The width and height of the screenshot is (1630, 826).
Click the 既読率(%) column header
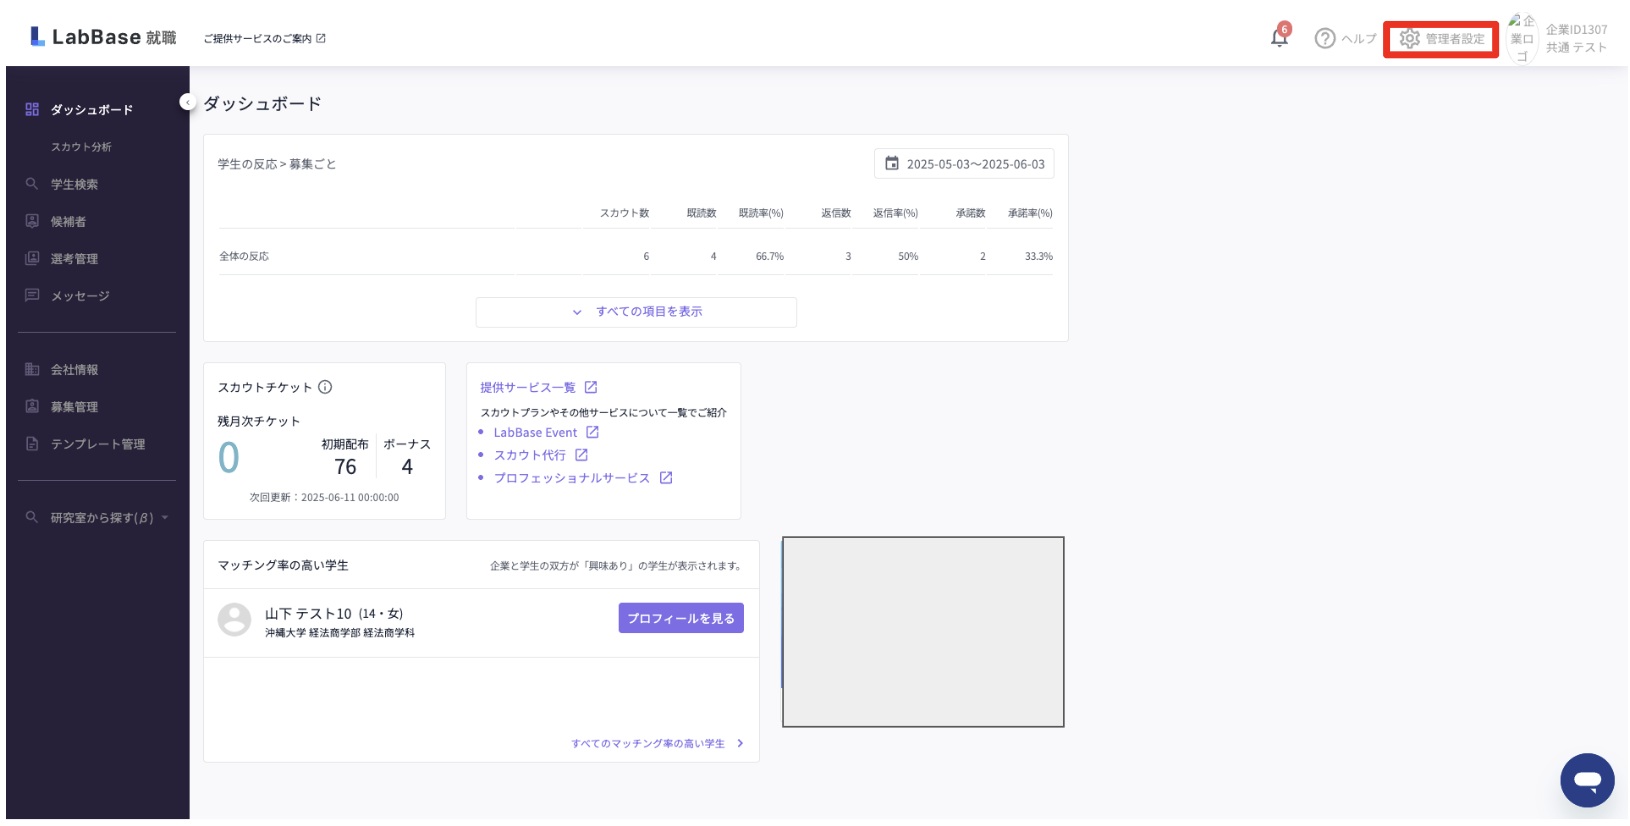pyautogui.click(x=761, y=213)
